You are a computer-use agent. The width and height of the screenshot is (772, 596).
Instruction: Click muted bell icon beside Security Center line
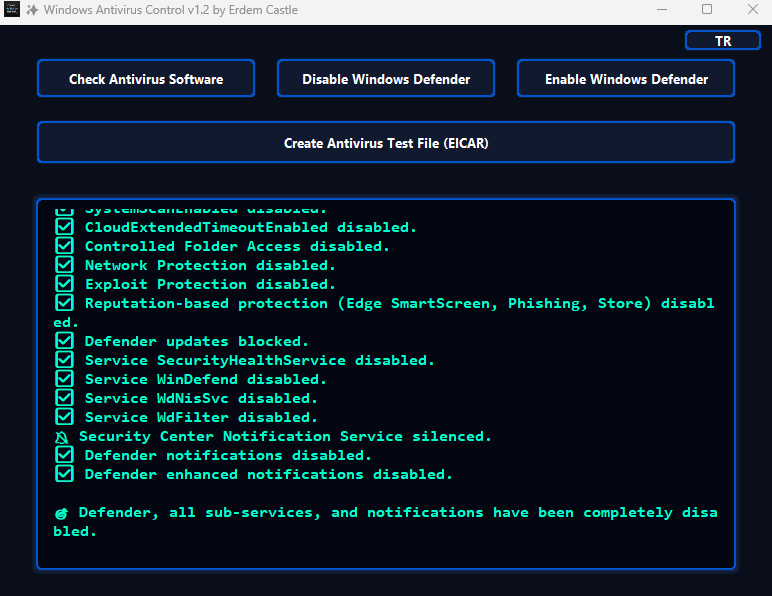click(x=62, y=437)
